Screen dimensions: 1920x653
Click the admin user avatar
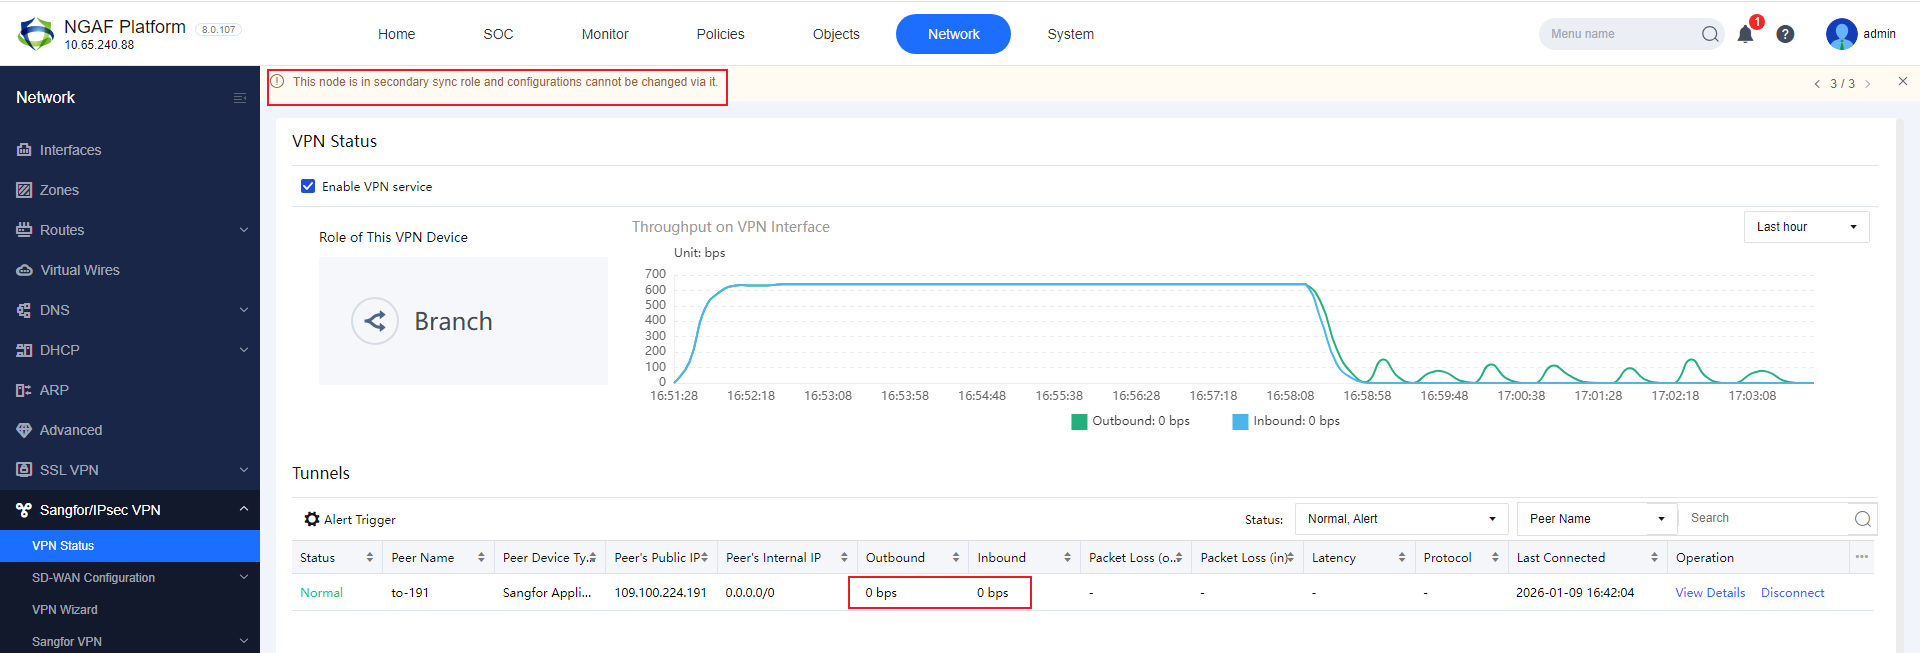pyautogui.click(x=1841, y=34)
